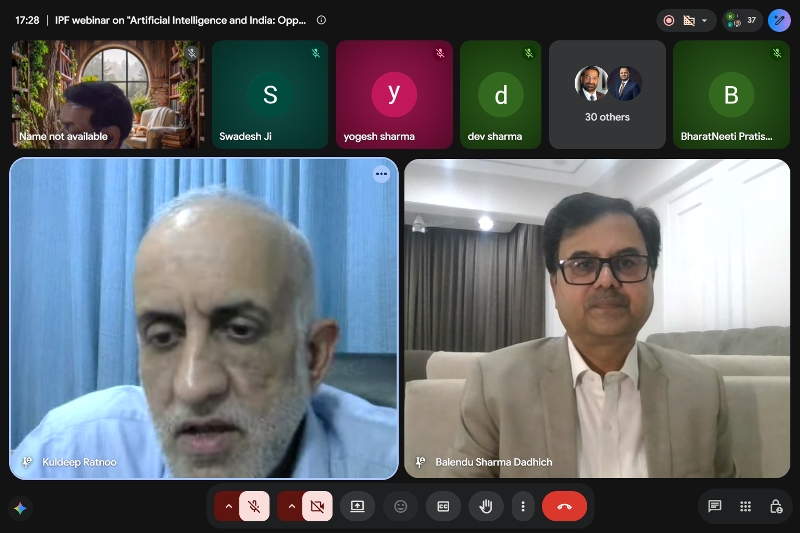Select Balendu Sharma Dadhich video tile
This screenshot has height=533, width=800.
[597, 318]
